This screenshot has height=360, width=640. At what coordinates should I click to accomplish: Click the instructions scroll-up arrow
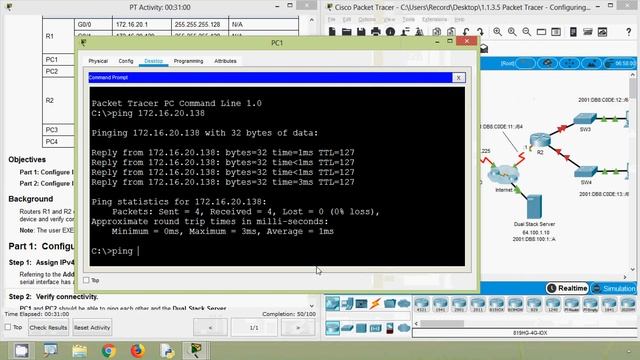coord(312,20)
